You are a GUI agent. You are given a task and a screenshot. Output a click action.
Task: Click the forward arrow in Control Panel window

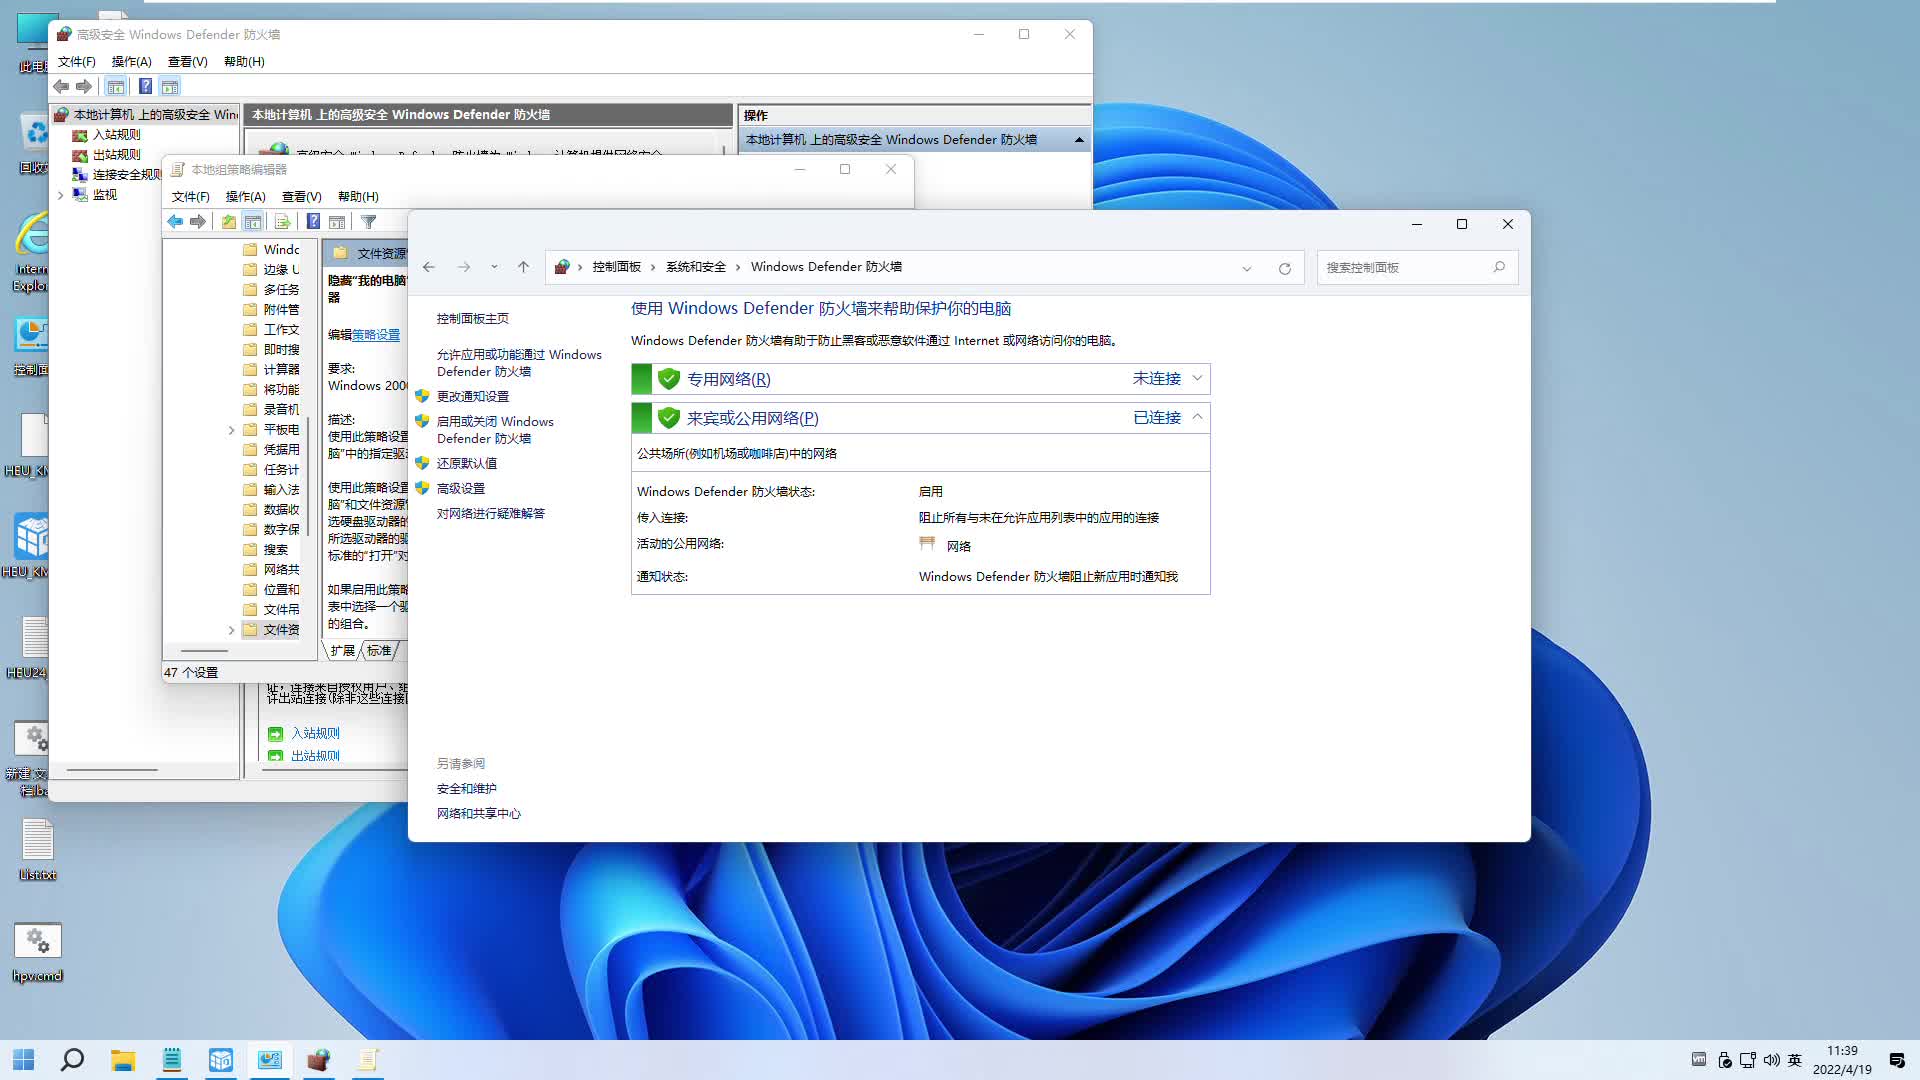point(464,267)
